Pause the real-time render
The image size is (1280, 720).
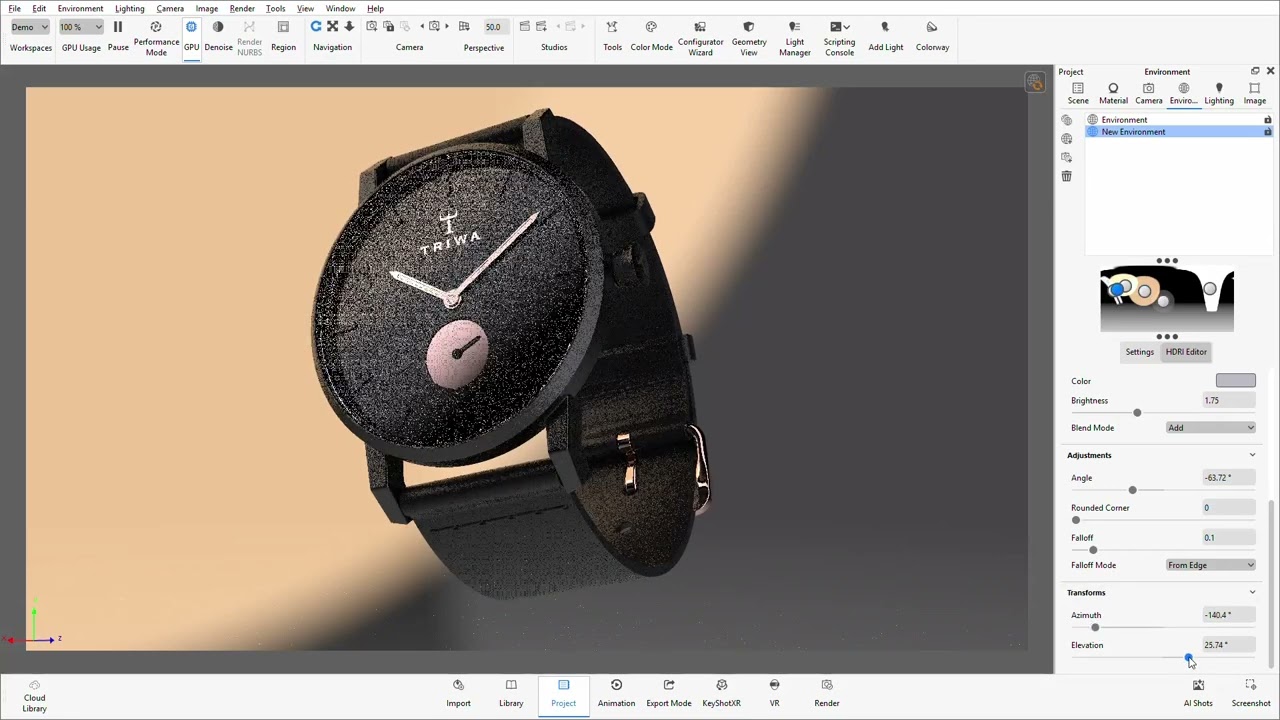coord(118,35)
